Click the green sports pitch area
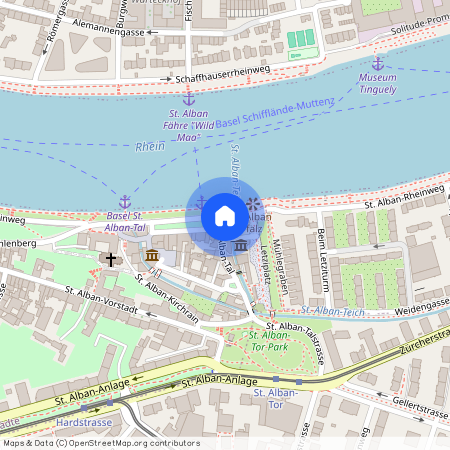450x450 pixels. tap(301, 39)
